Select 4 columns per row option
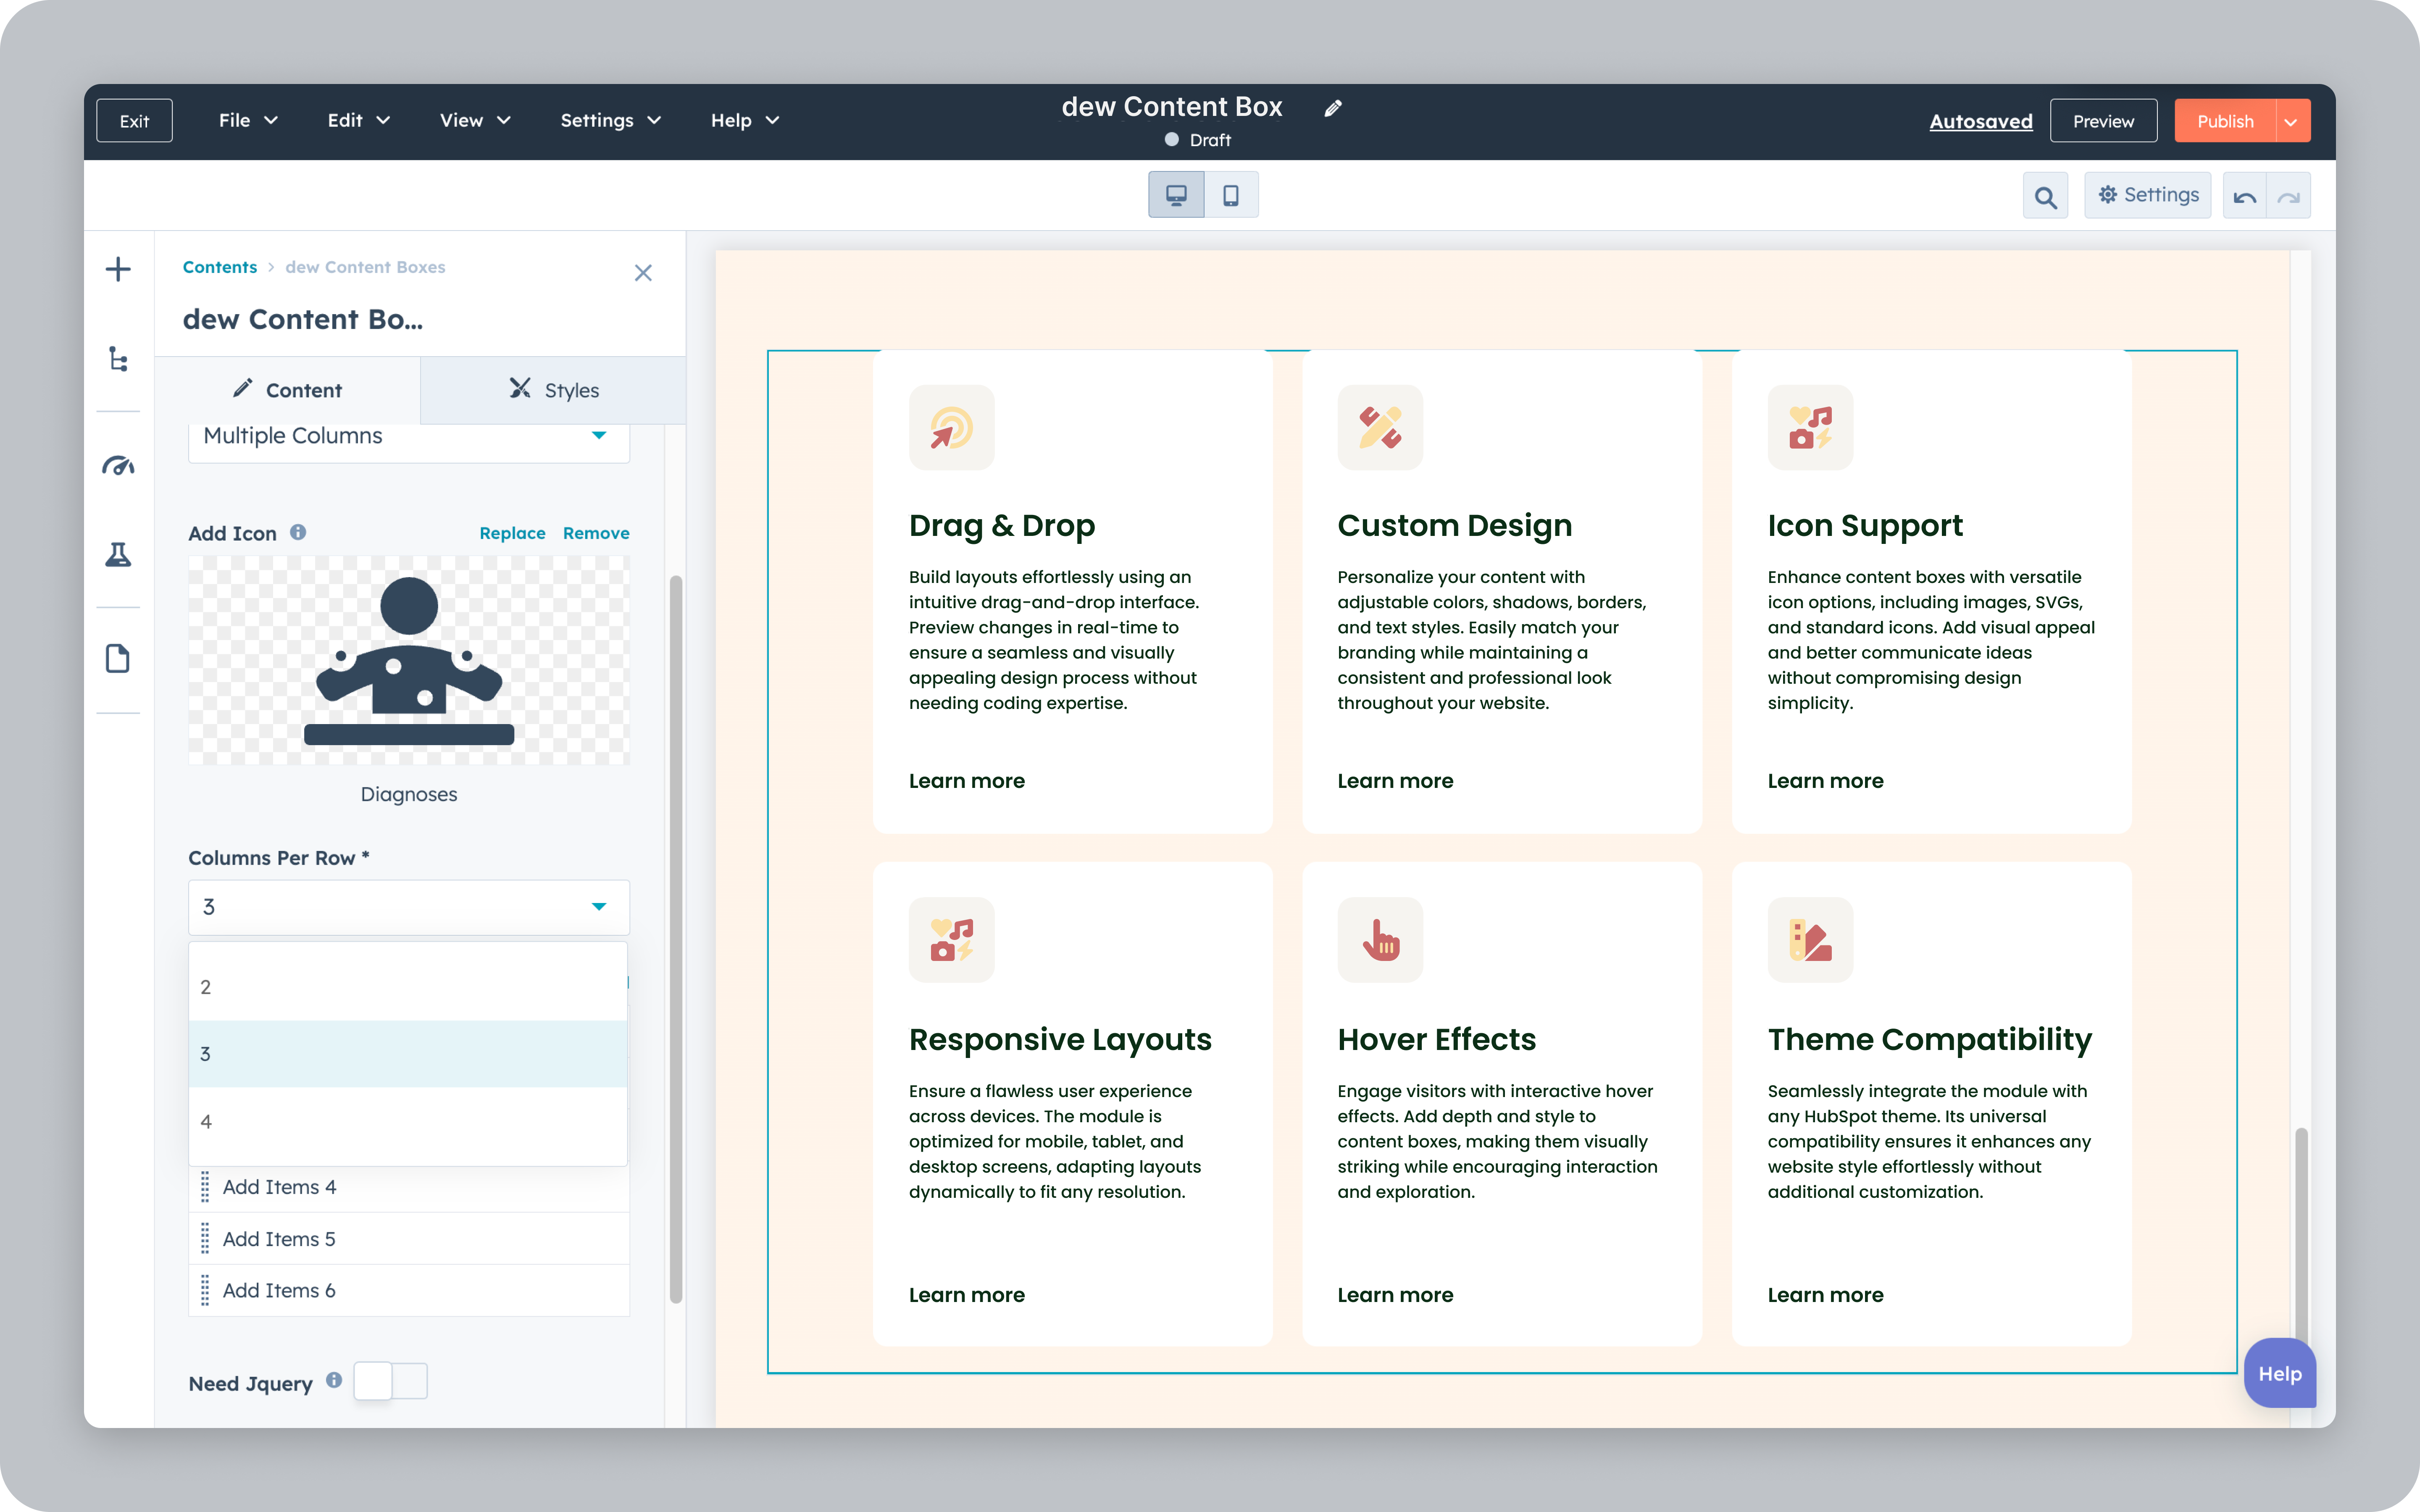This screenshot has width=2420, height=1512. coord(407,1121)
